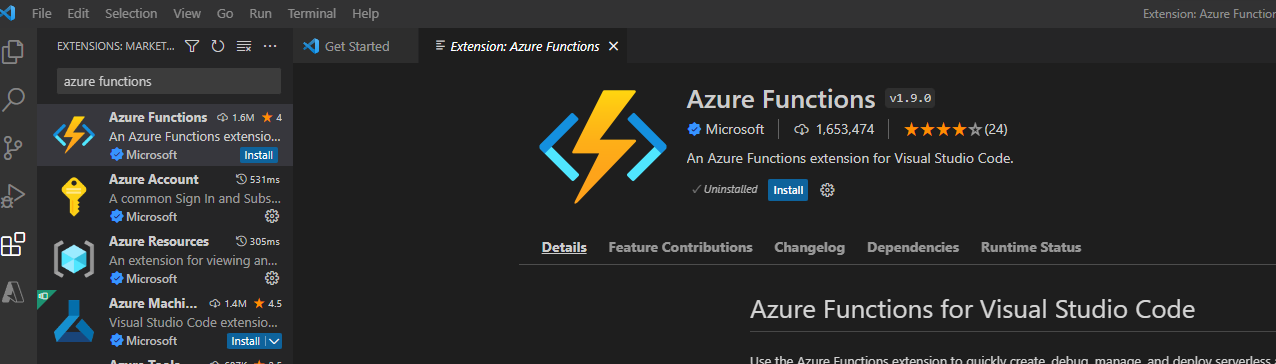The width and height of the screenshot is (1276, 364).
Task: Expand Install dropdown arrow for Azure Machine Learning
Action: point(274,341)
